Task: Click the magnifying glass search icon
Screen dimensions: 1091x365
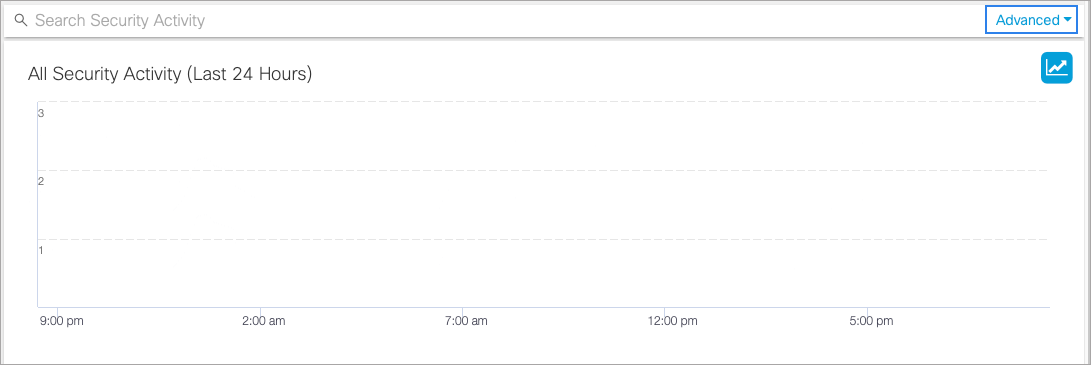Action: click(21, 20)
